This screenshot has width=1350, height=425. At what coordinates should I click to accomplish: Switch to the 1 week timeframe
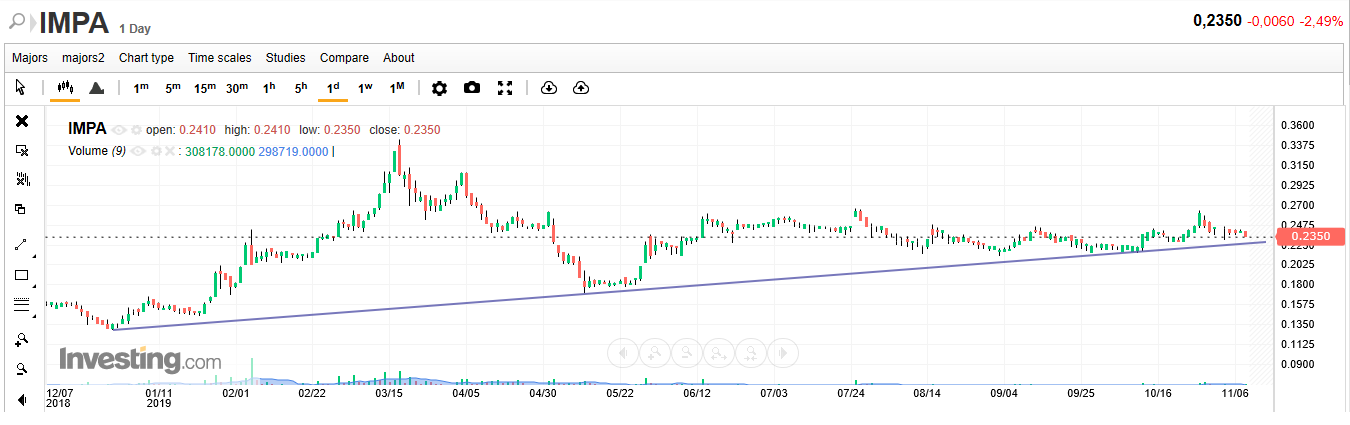(365, 88)
